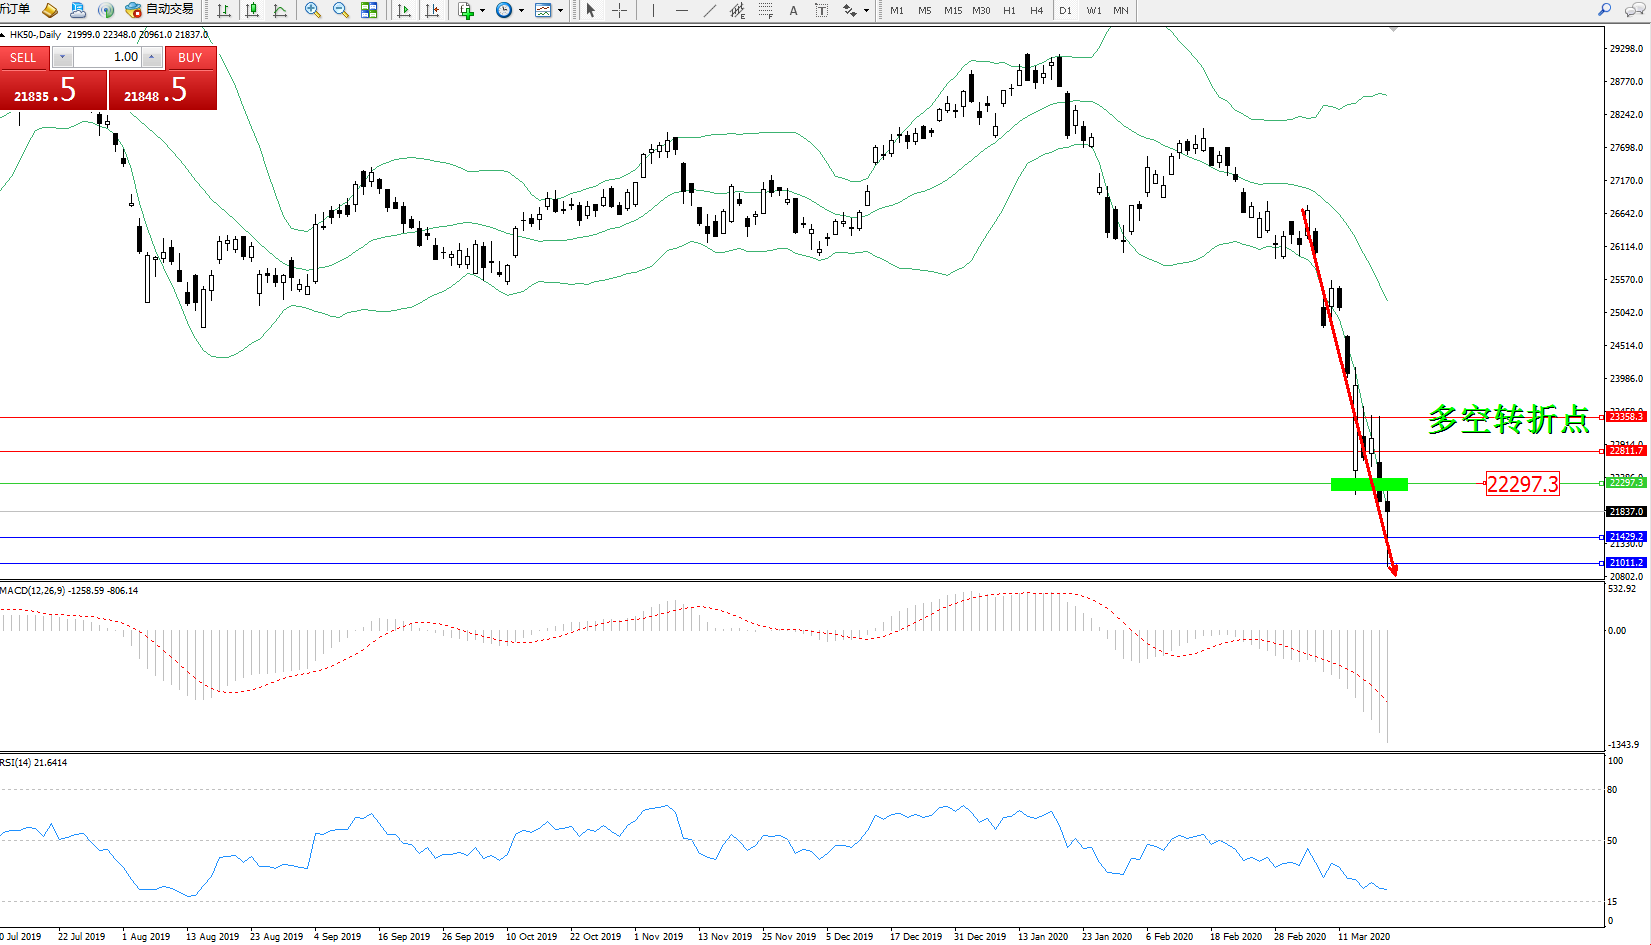Select the trendline drawing tool
Image resolution: width=1651 pixels, height=945 pixels.
[x=709, y=10]
